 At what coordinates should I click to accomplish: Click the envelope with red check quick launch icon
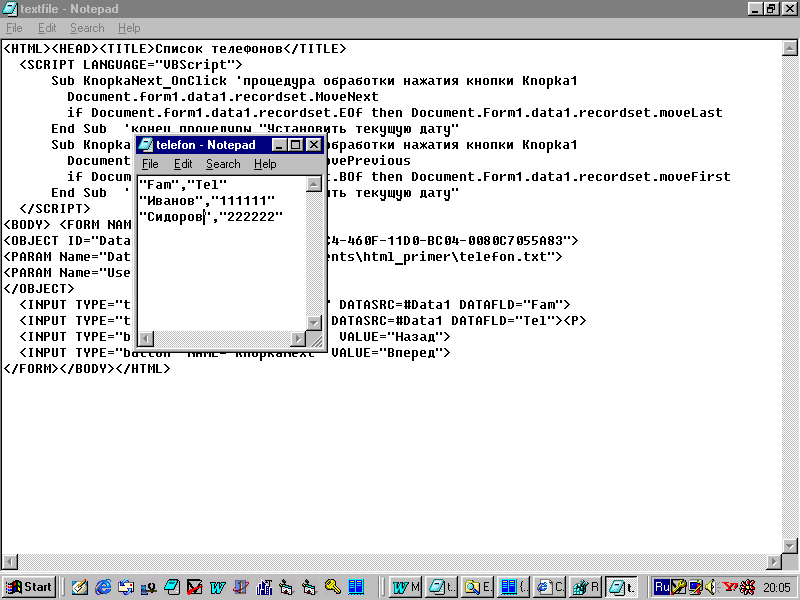tap(194, 587)
